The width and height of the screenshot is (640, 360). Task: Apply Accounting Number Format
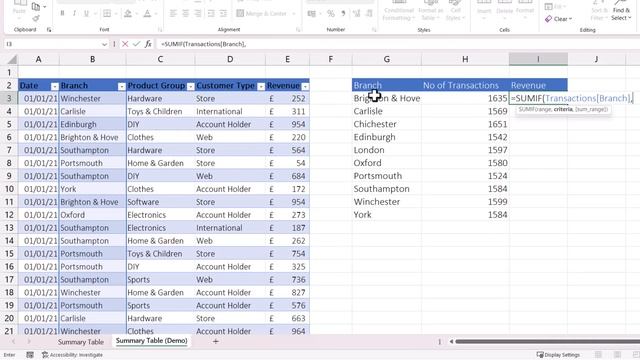[312, 13]
